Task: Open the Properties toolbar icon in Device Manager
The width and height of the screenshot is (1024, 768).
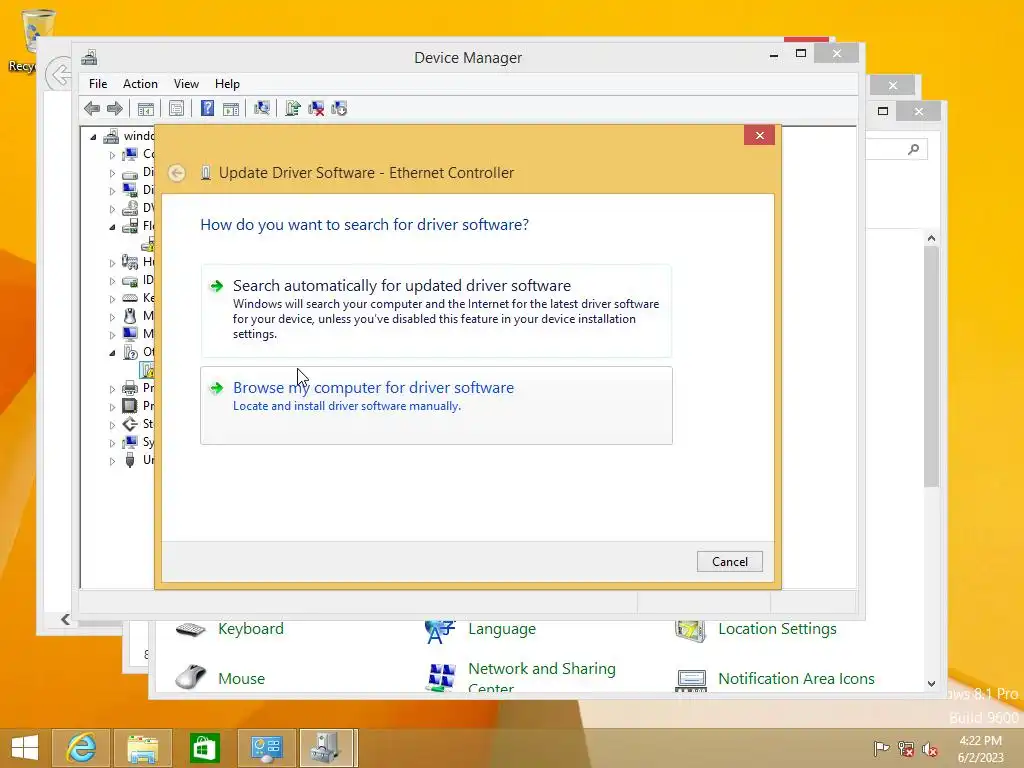Action: [x=176, y=108]
